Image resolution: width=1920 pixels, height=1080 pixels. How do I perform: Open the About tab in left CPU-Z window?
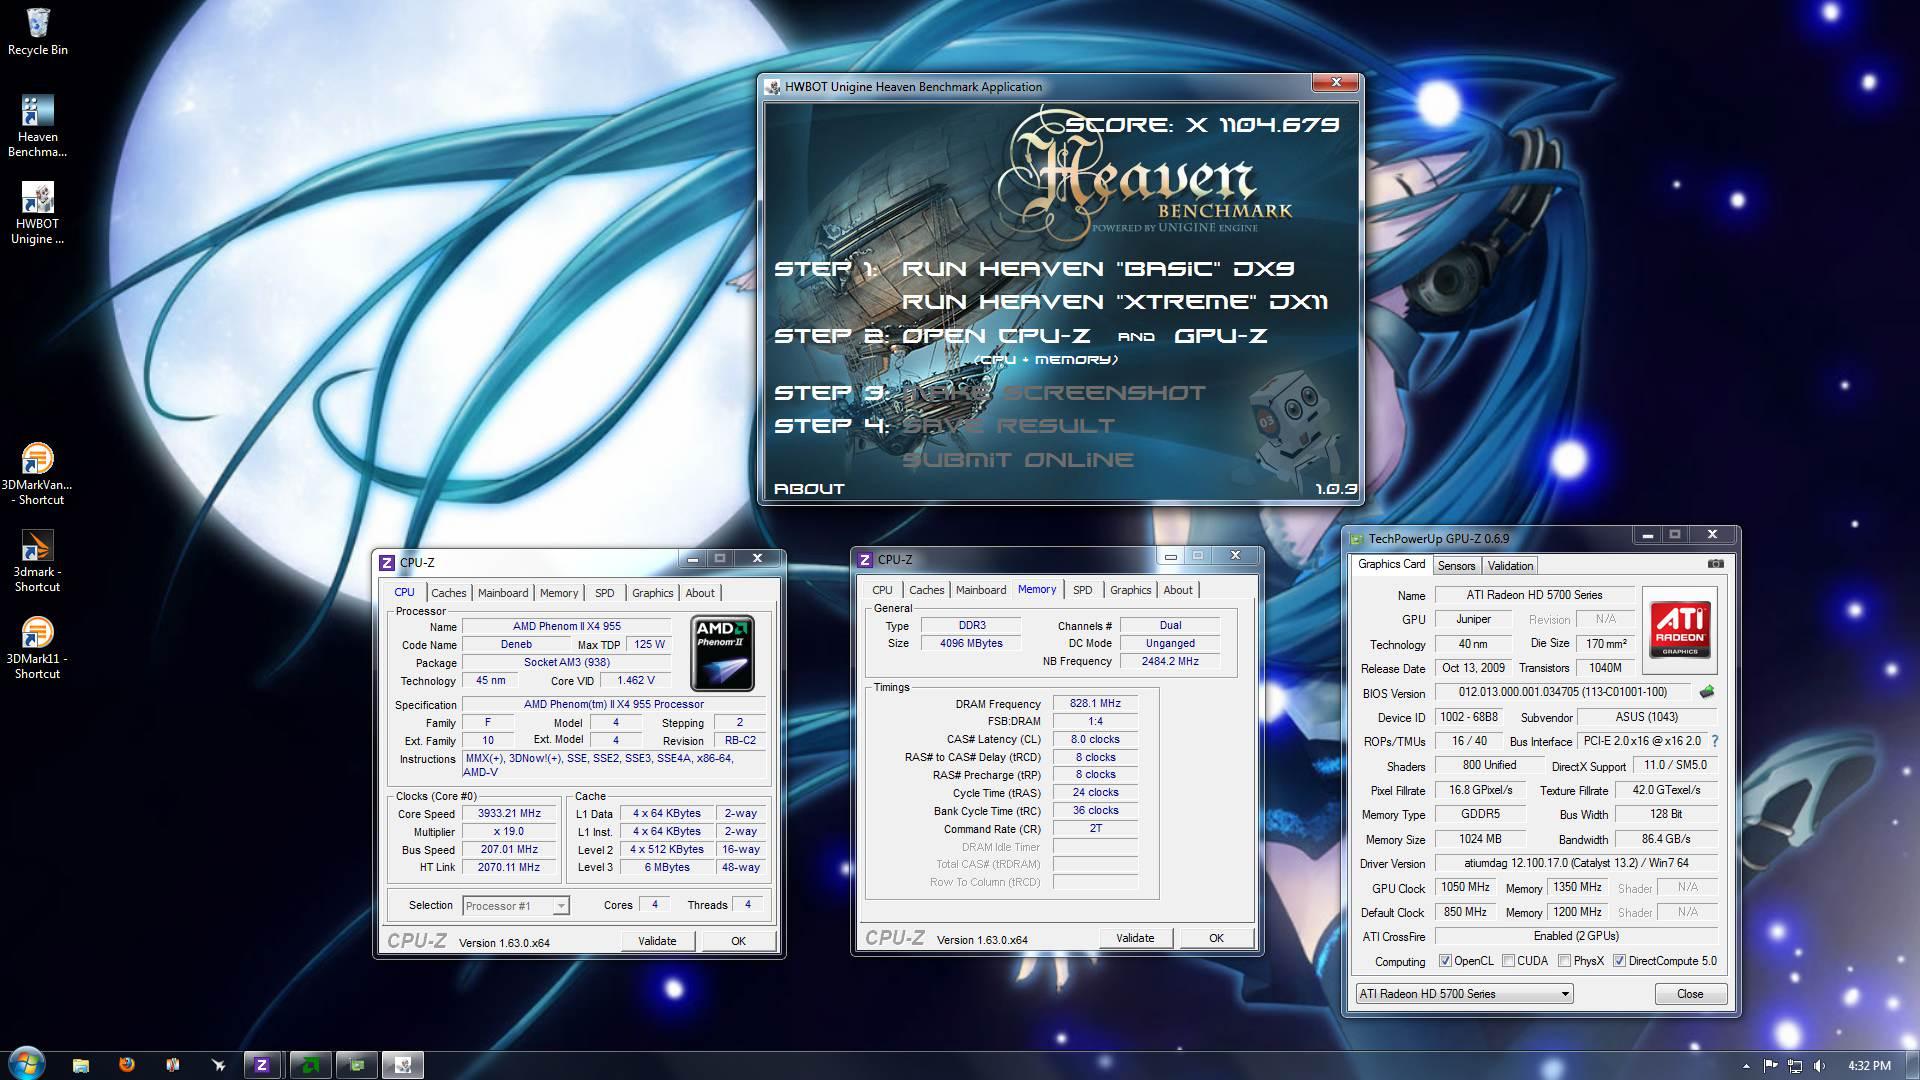coord(700,593)
